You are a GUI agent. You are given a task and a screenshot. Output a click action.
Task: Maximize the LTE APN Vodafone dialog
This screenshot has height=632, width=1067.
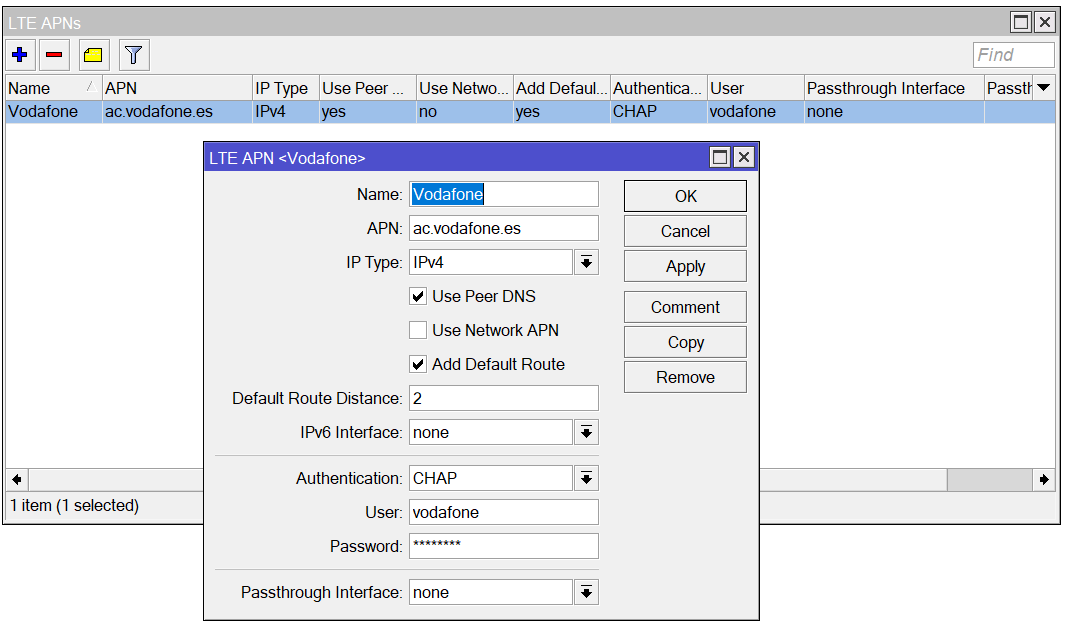(x=719, y=157)
